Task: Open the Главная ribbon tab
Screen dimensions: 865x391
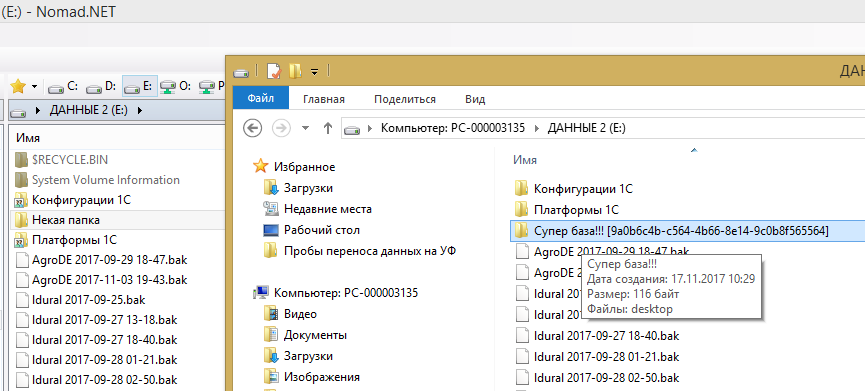Action: click(324, 99)
